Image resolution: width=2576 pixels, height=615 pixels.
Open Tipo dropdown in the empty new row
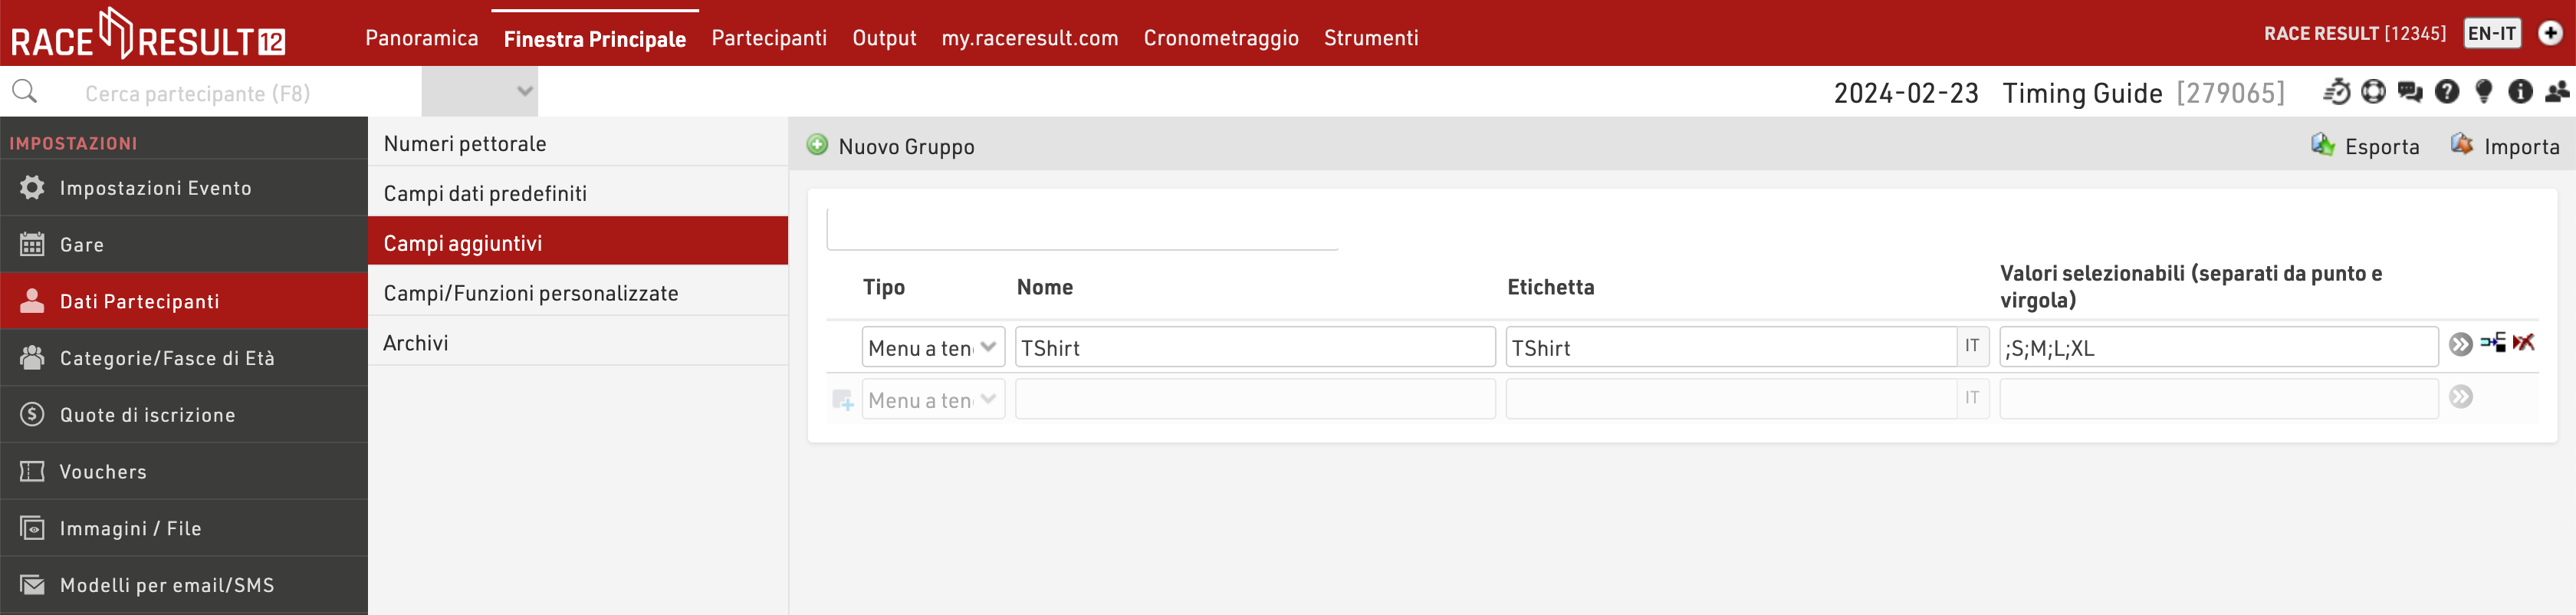click(x=932, y=399)
